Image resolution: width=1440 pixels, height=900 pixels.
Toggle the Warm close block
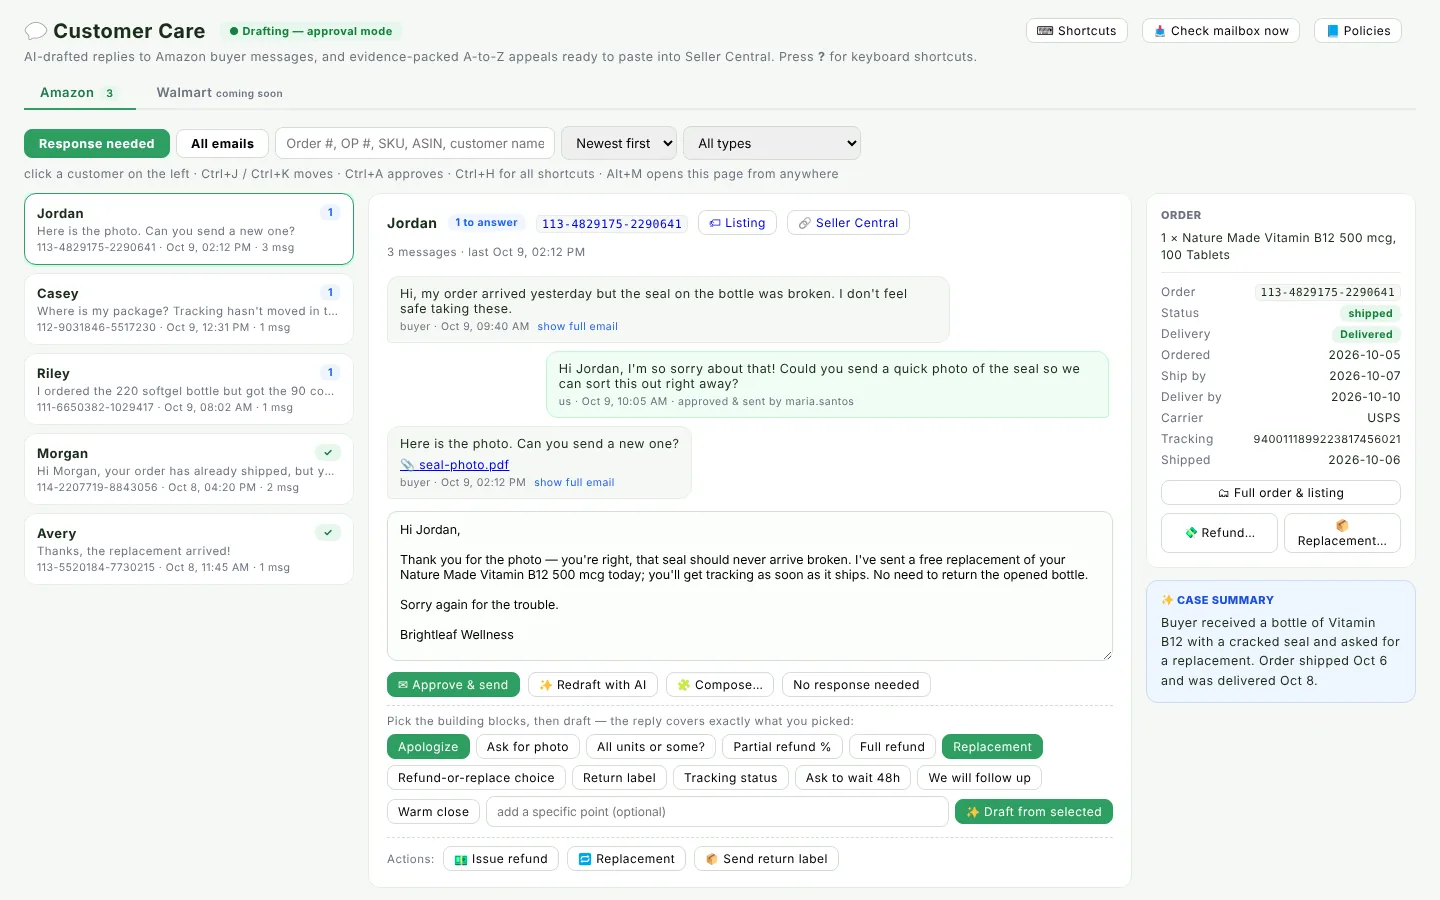433,812
